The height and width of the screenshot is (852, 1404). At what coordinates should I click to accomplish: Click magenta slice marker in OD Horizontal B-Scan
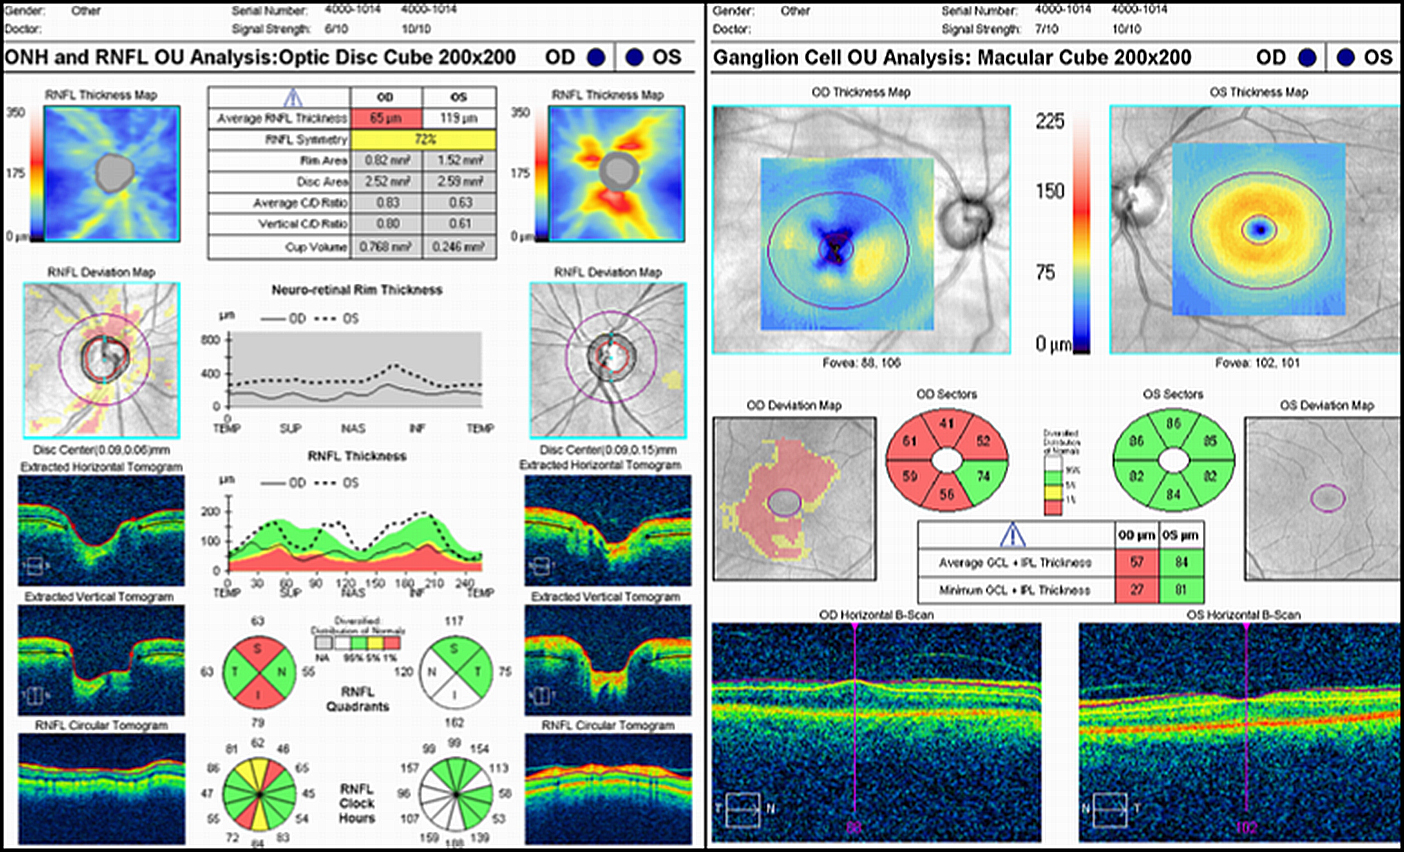(x=856, y=720)
